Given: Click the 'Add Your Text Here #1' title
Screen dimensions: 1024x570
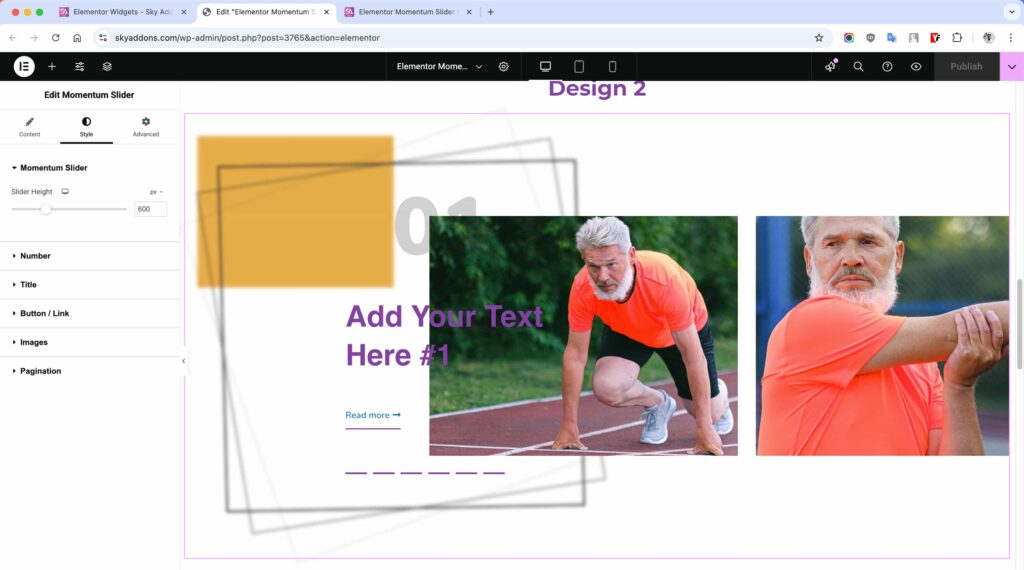Looking at the screenshot, I should point(444,336).
